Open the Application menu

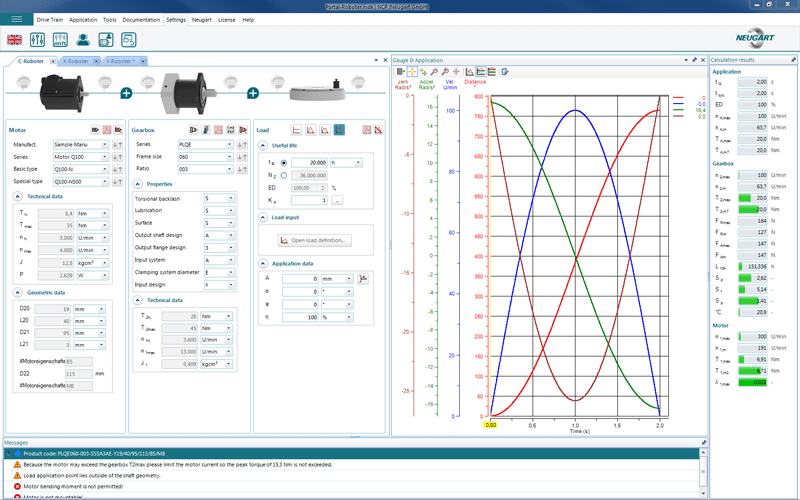tap(83, 20)
